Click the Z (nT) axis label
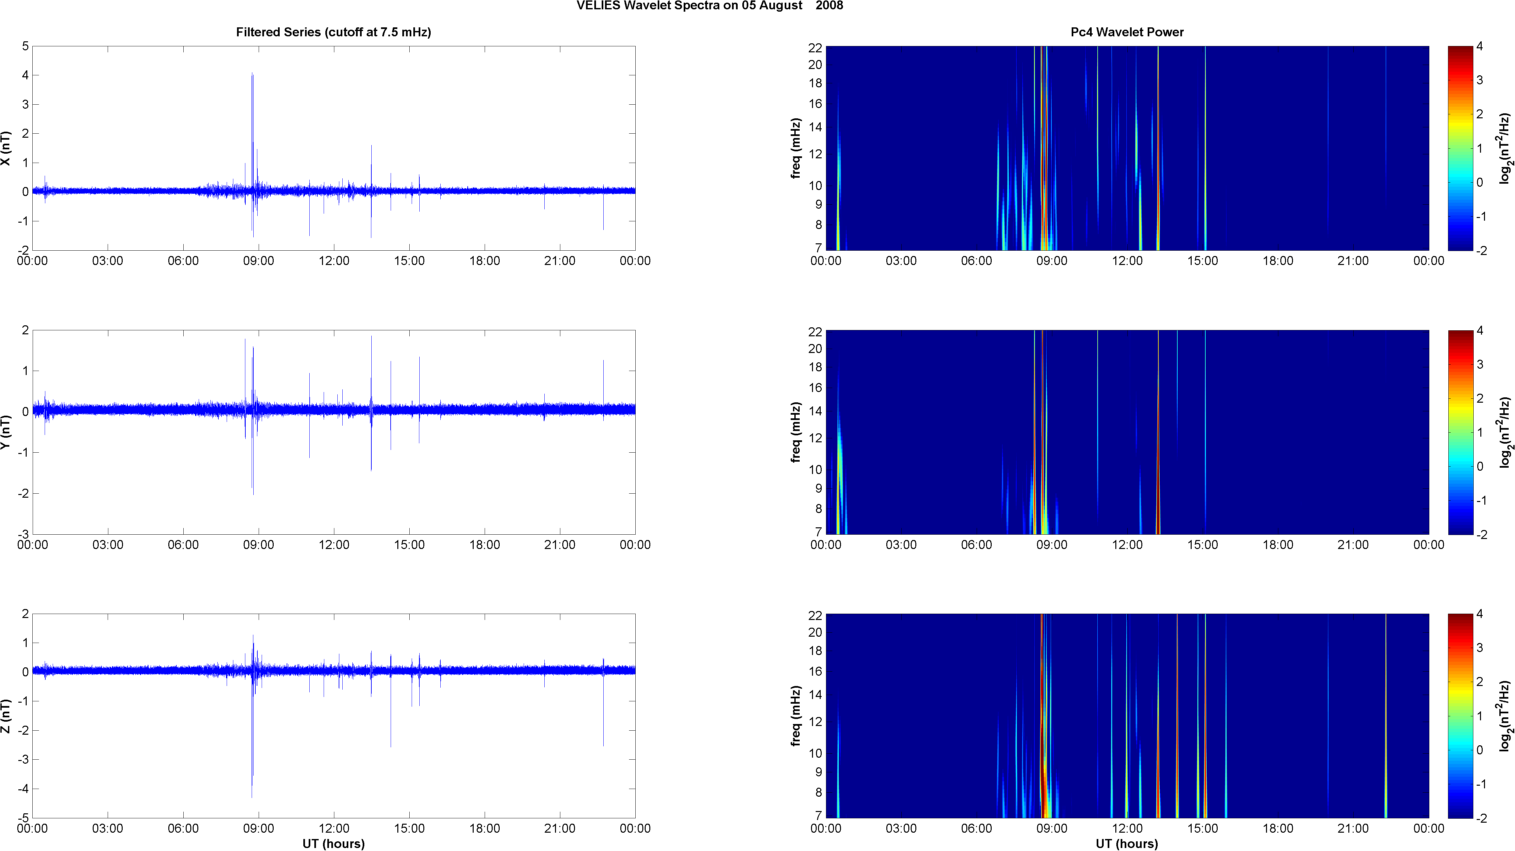The image size is (1515, 851). tap(6, 716)
